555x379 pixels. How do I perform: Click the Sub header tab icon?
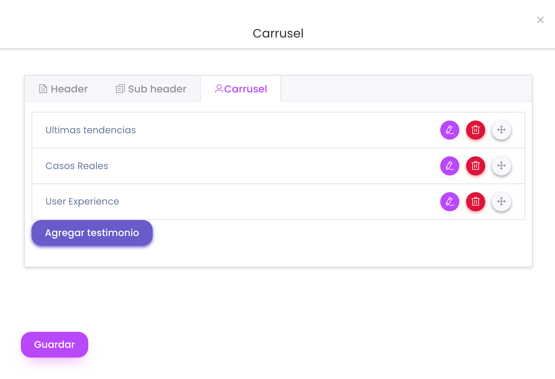coord(120,88)
